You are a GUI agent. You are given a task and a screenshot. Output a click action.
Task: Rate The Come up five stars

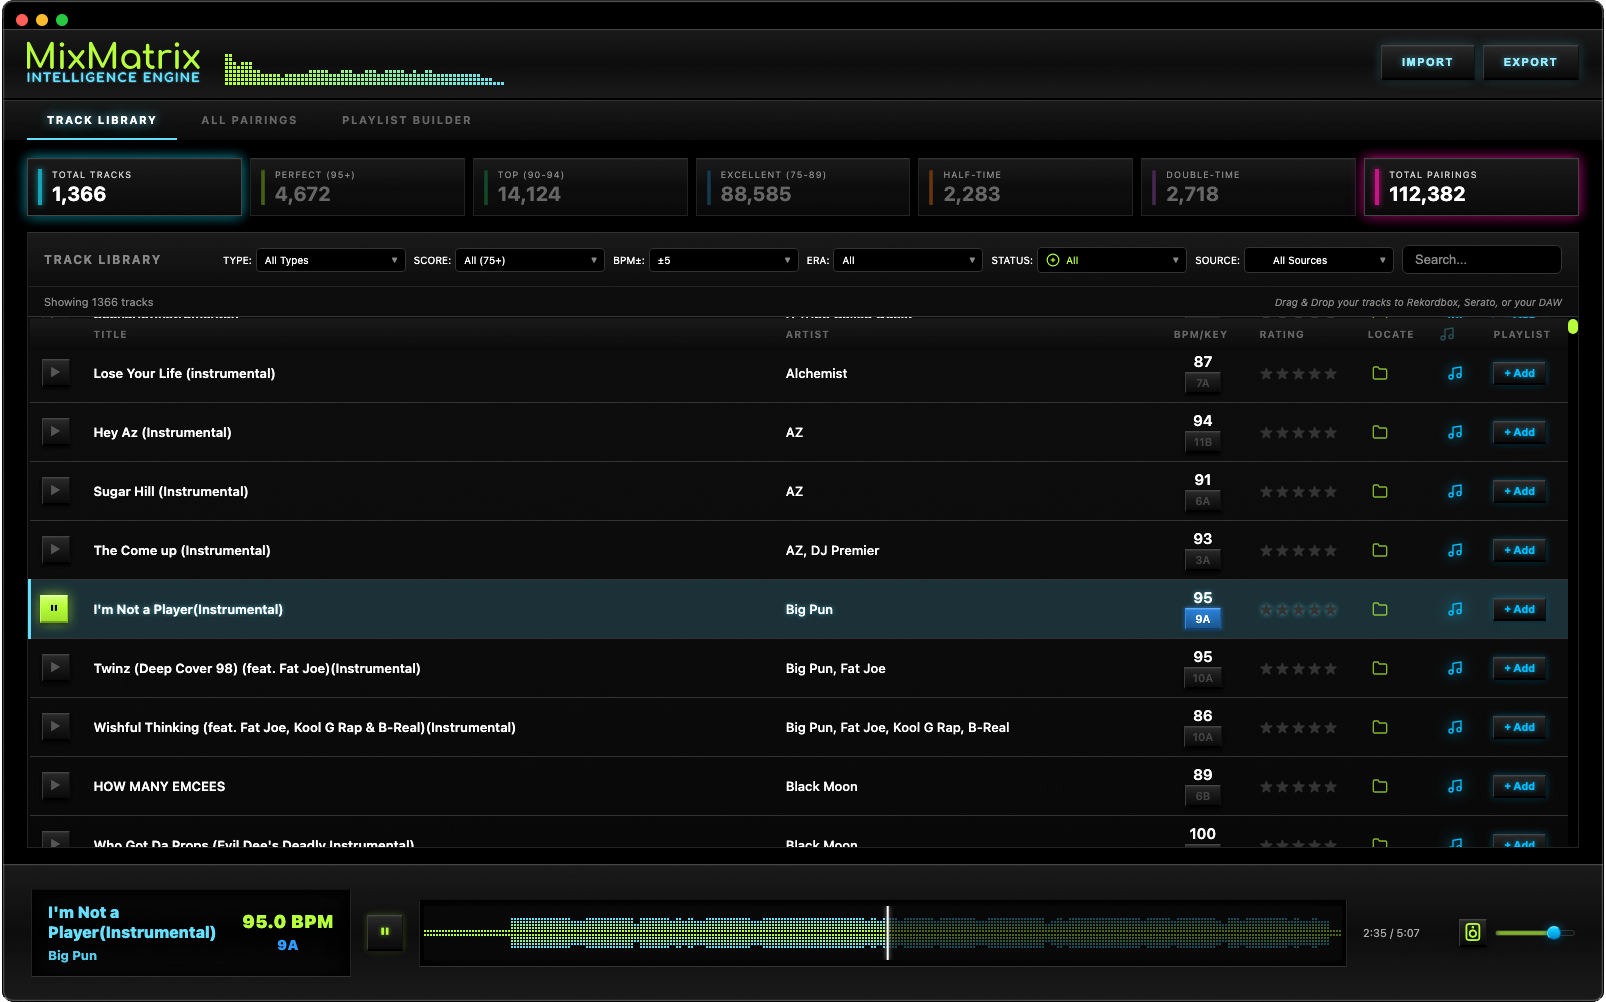pyautogui.click(x=1331, y=550)
